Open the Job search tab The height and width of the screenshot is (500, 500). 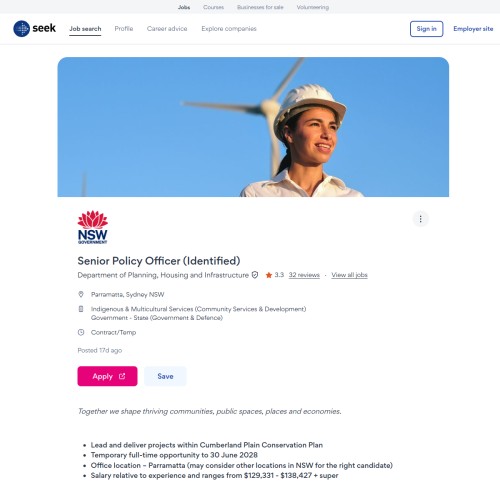[x=85, y=29]
